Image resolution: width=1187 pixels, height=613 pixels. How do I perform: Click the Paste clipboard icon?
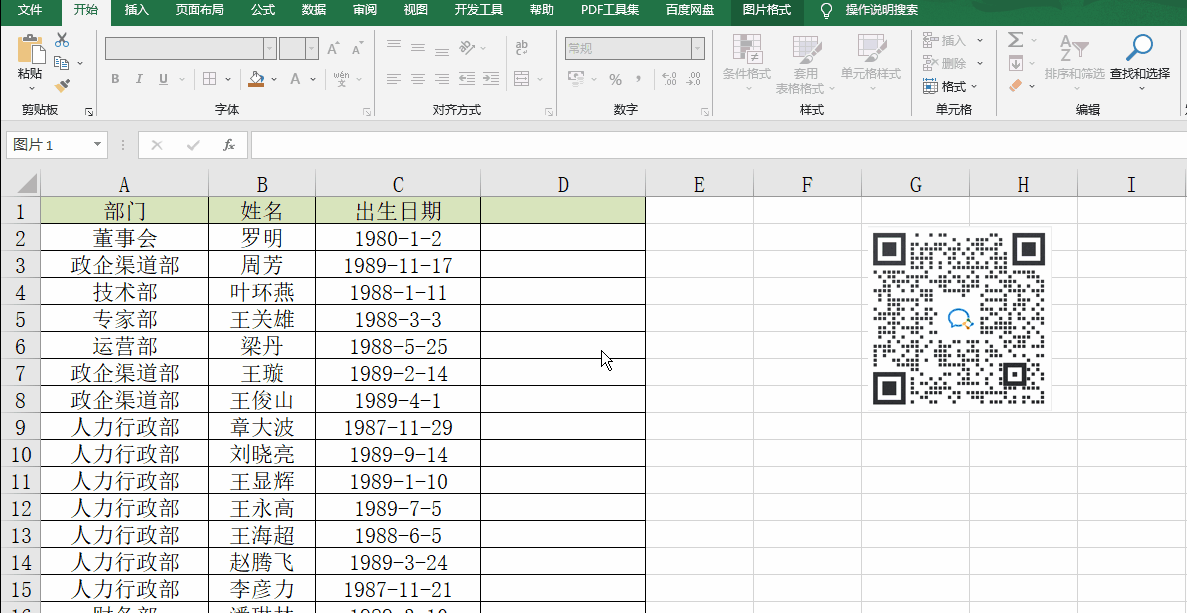click(30, 50)
